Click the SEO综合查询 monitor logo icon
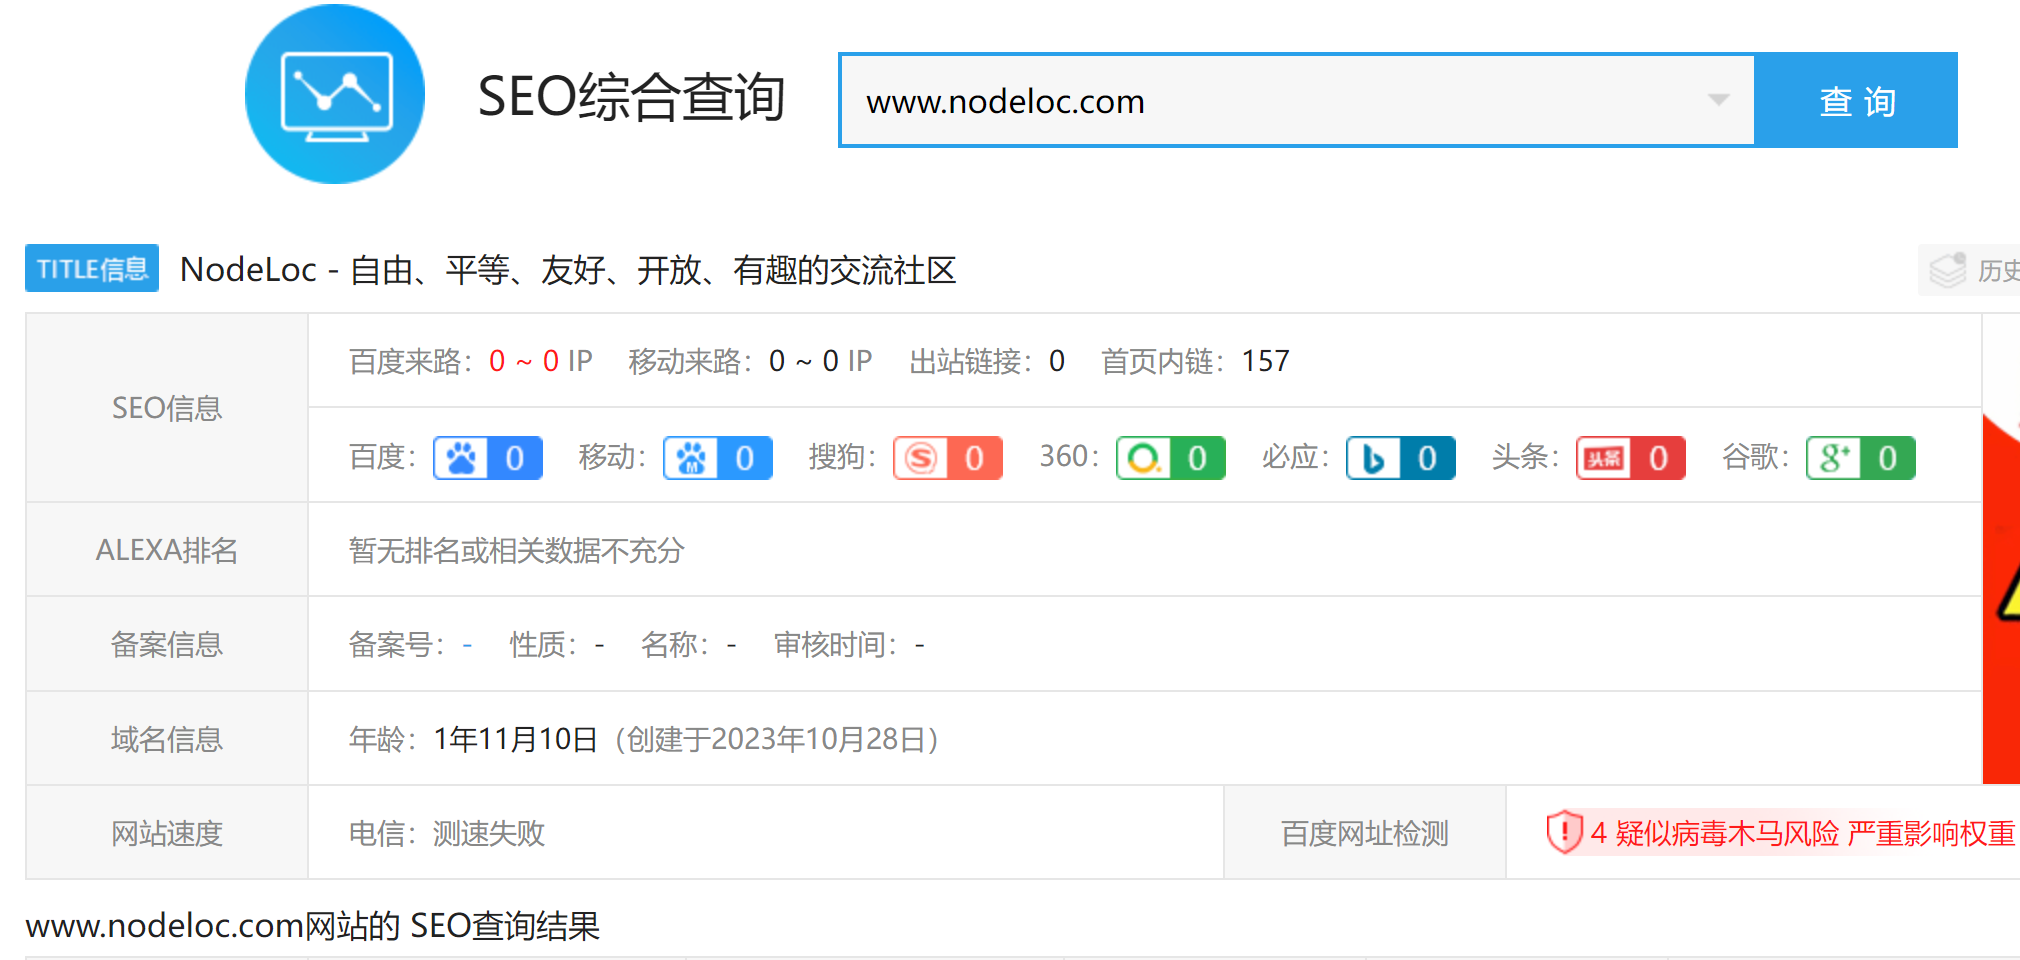This screenshot has height=960, width=2020. click(x=335, y=95)
